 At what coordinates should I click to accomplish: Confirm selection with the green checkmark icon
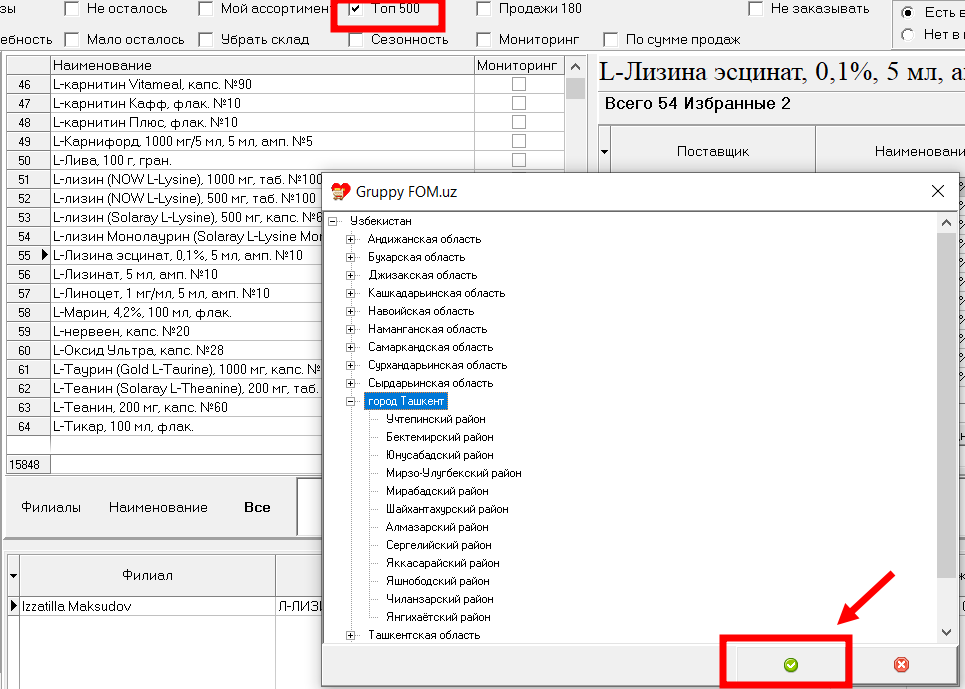point(786,663)
